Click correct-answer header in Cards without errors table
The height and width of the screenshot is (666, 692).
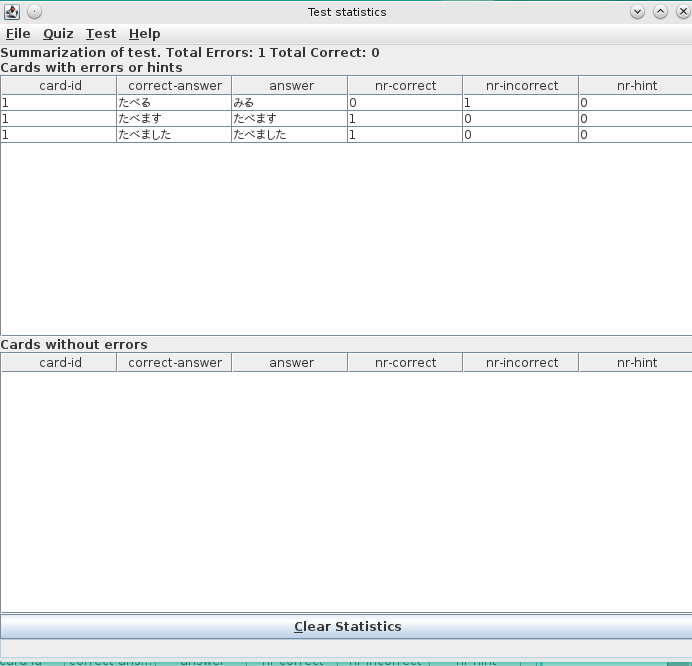click(x=174, y=362)
